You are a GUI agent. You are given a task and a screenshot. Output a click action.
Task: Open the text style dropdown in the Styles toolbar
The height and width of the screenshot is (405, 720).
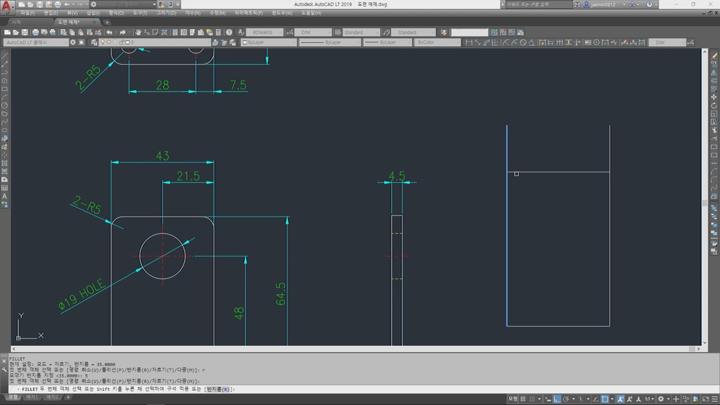(264, 32)
